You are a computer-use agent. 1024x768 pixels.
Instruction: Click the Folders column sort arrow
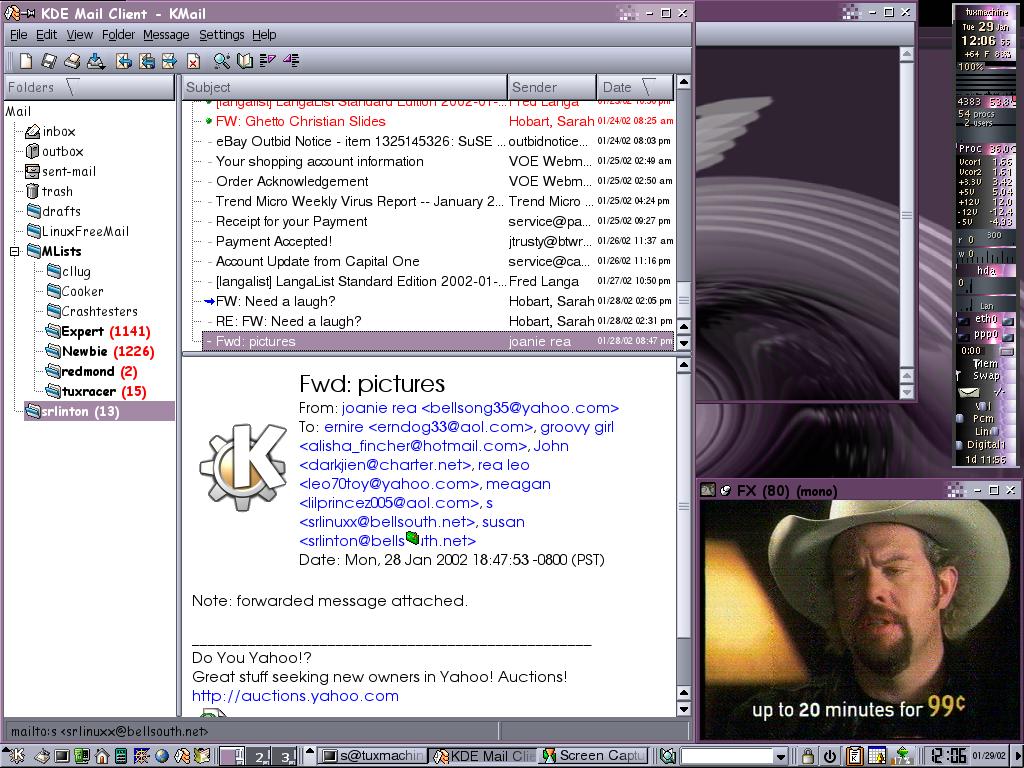pos(72,87)
